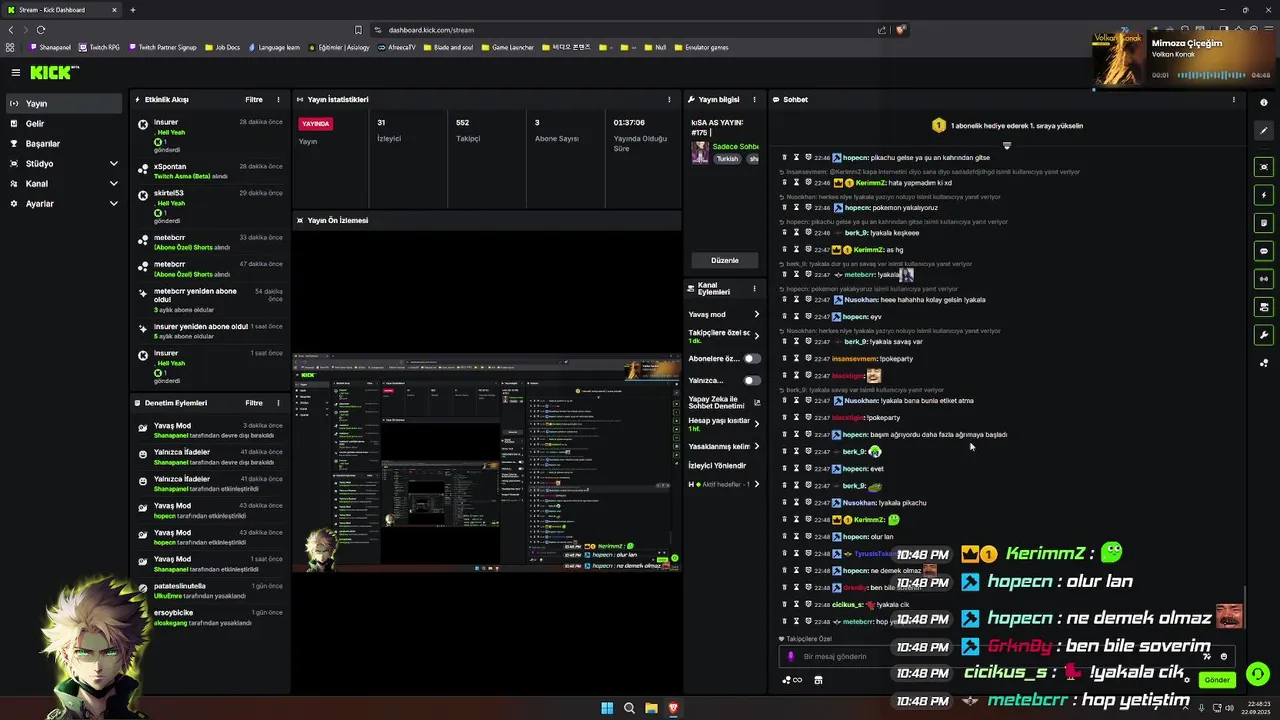Open the Windows Start button
Viewport: 1280px width, 720px height.
click(607, 708)
